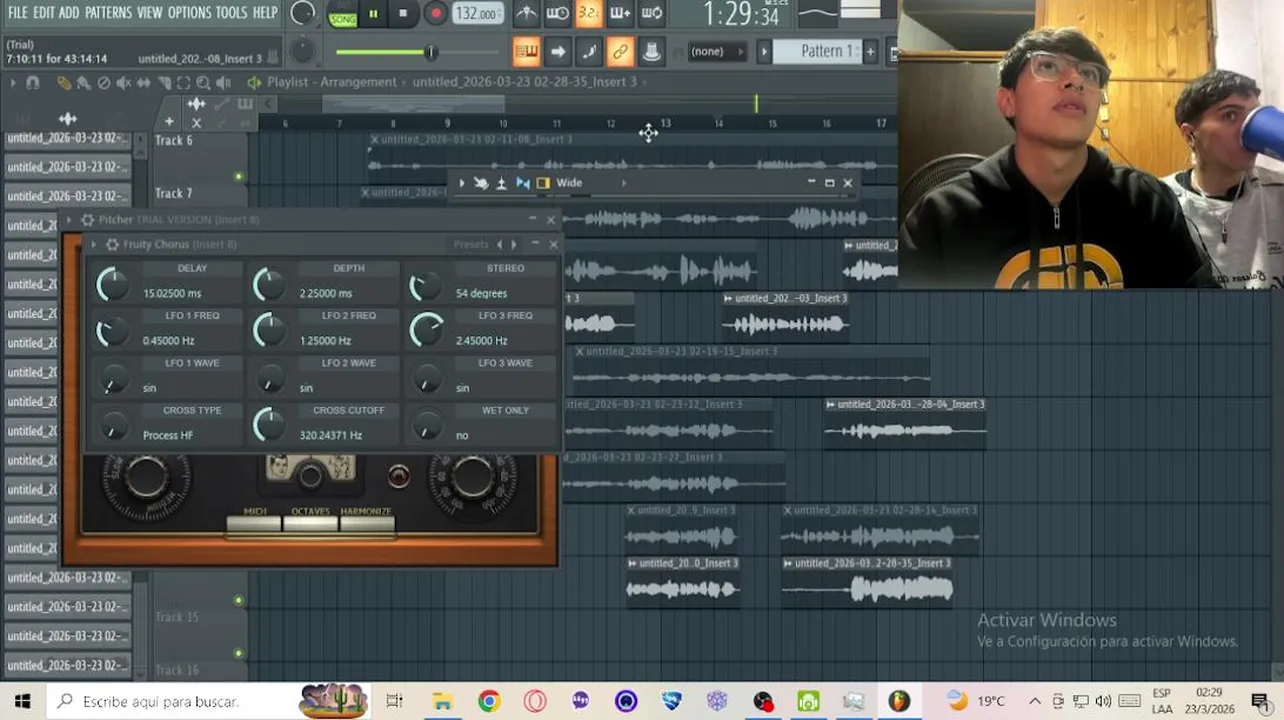The height and width of the screenshot is (720, 1284).
Task: Select previous preset in Fruity Chorus
Action: pos(500,244)
